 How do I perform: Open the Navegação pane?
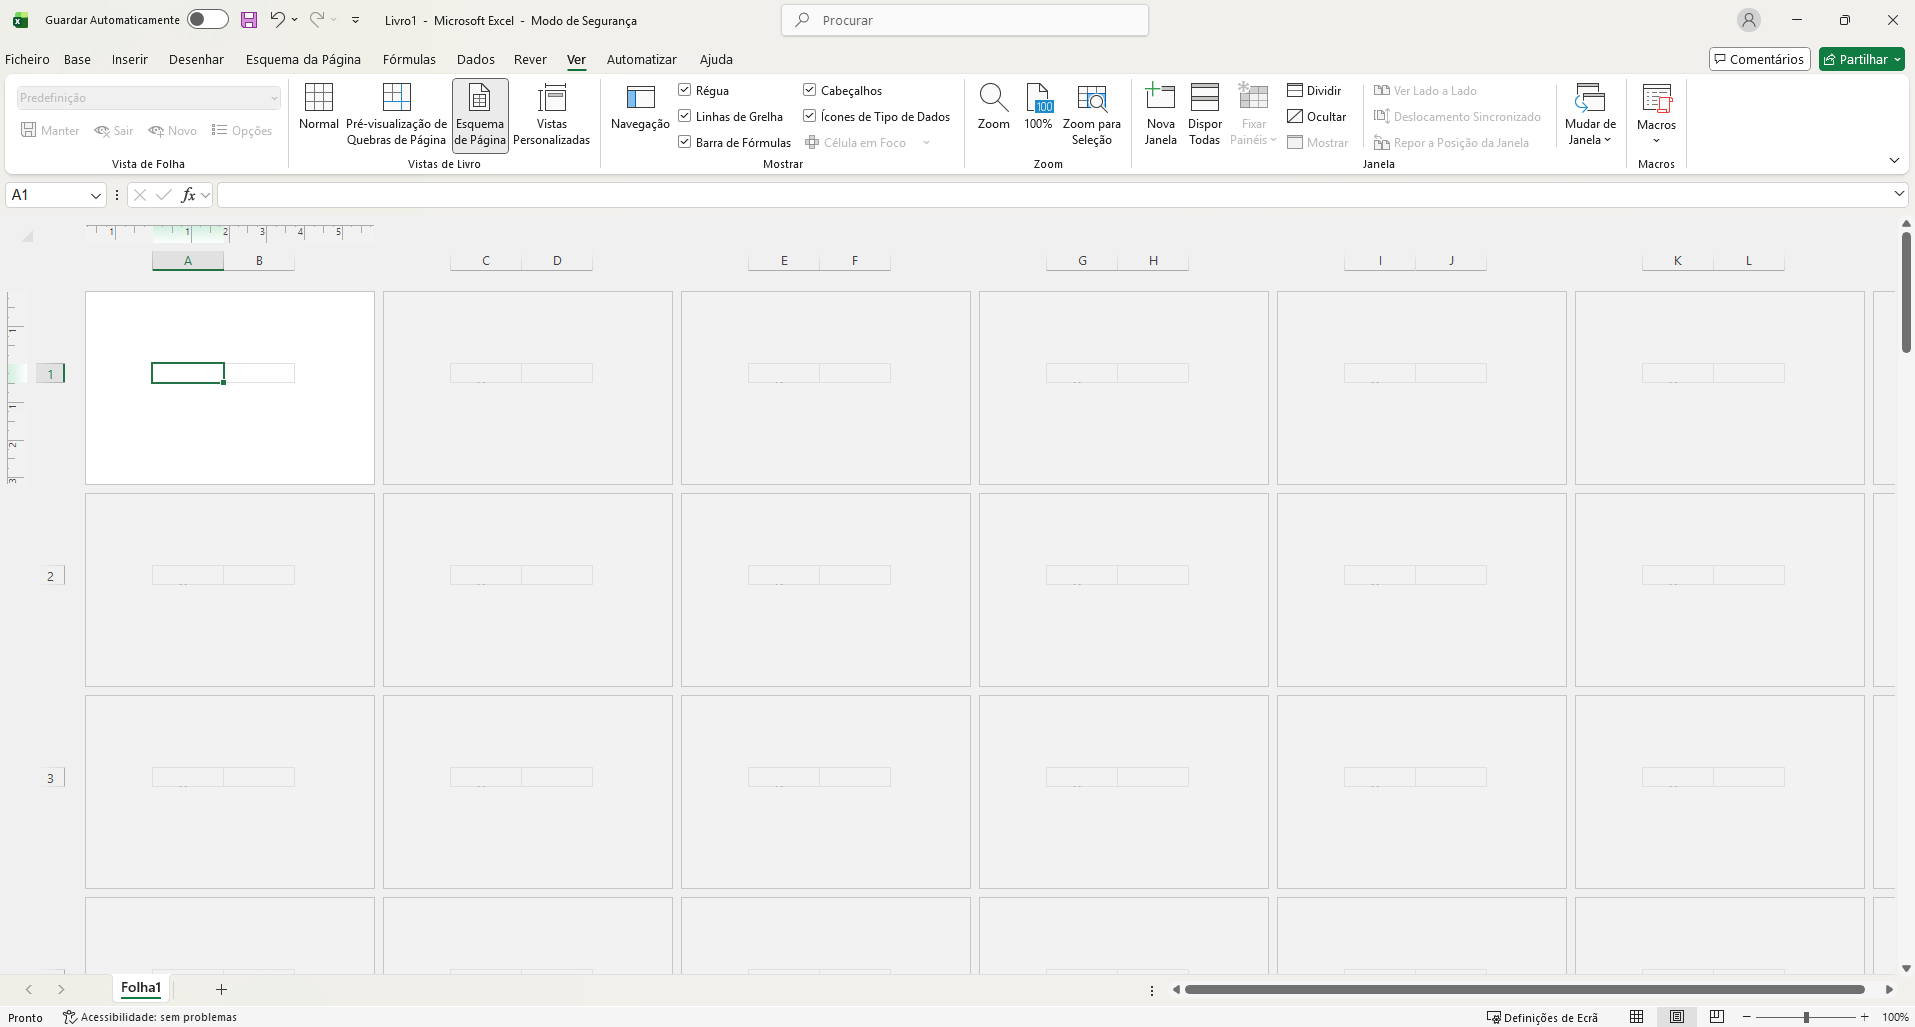[x=640, y=107]
